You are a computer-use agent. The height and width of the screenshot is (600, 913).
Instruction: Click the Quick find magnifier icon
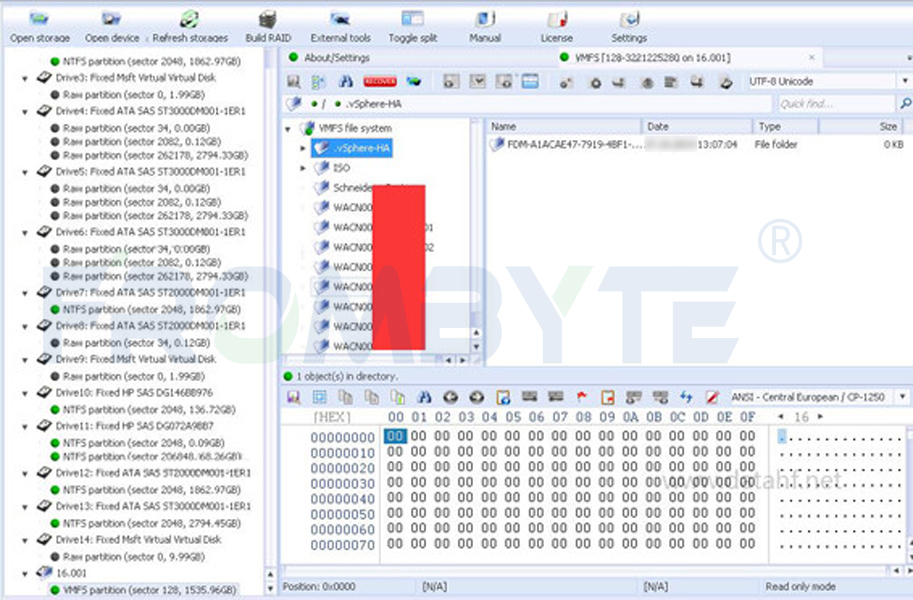coord(905,104)
